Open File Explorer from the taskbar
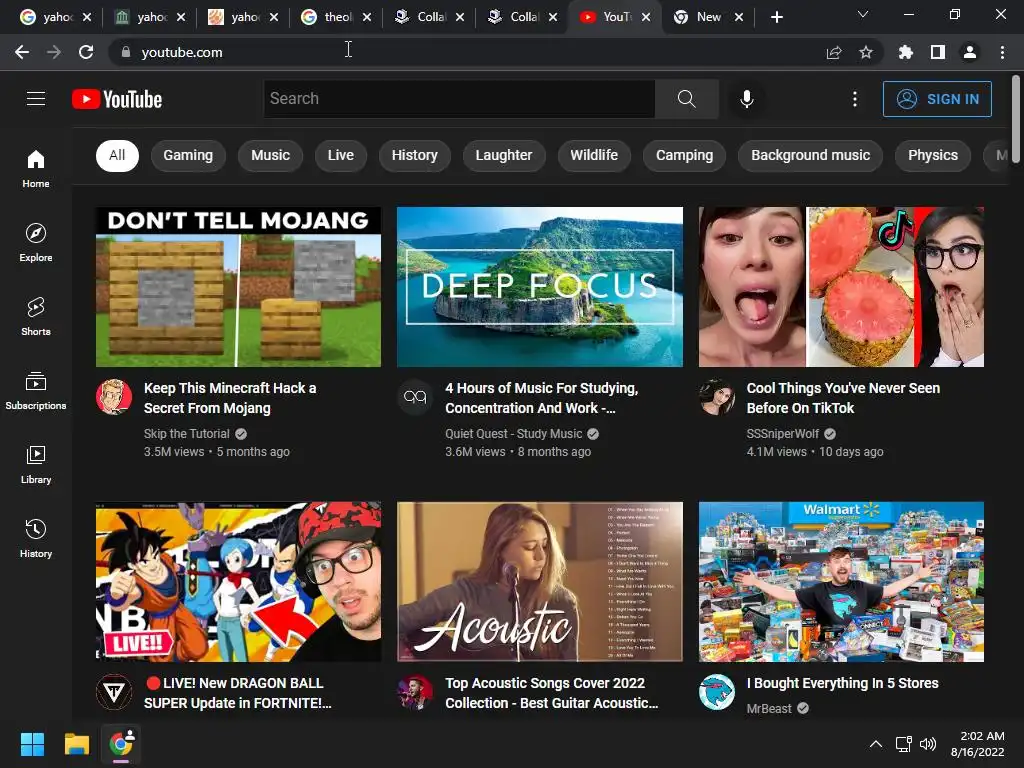Viewport: 1024px width, 768px height. coord(76,744)
